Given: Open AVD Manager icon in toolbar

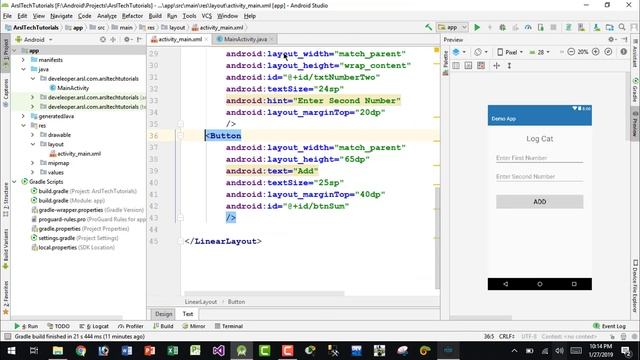Looking at the screenshot, I should coord(581,27).
